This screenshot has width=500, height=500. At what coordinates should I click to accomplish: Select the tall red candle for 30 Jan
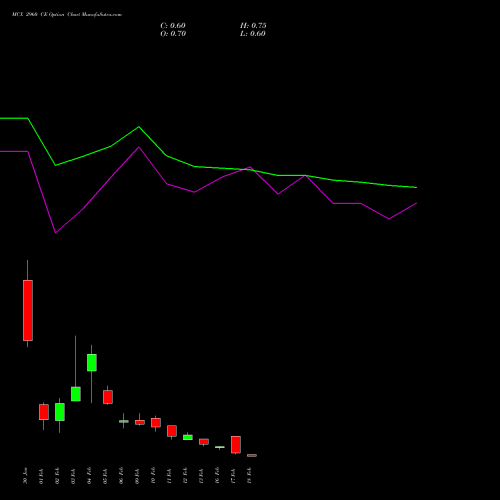[x=28, y=310]
